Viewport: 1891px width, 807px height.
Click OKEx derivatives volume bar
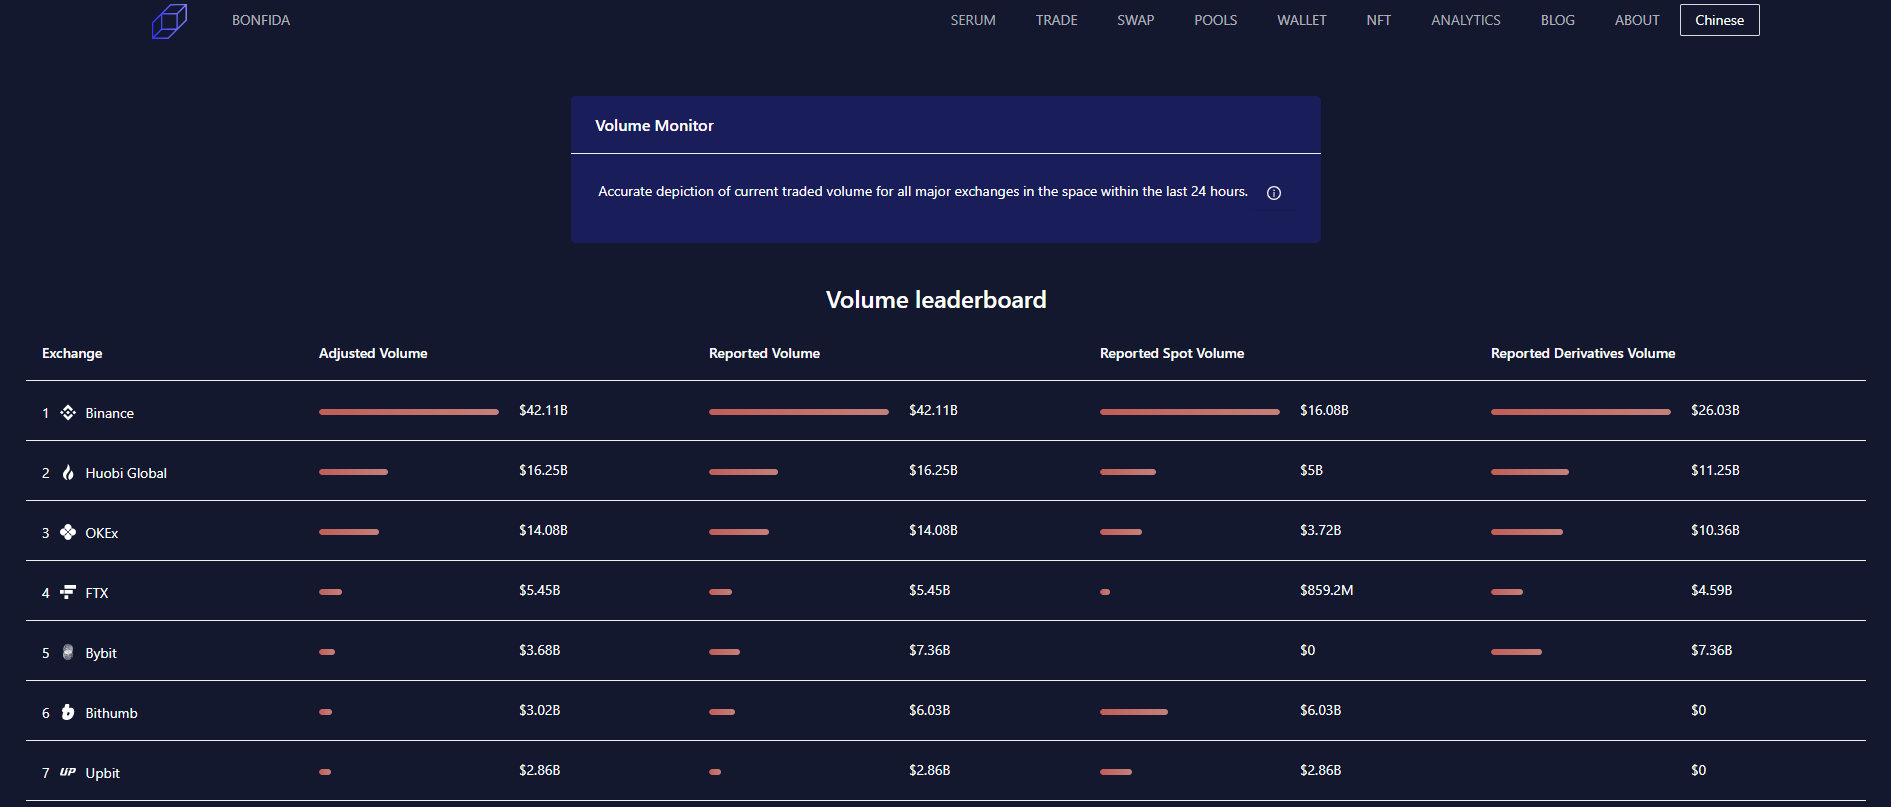point(1527,532)
